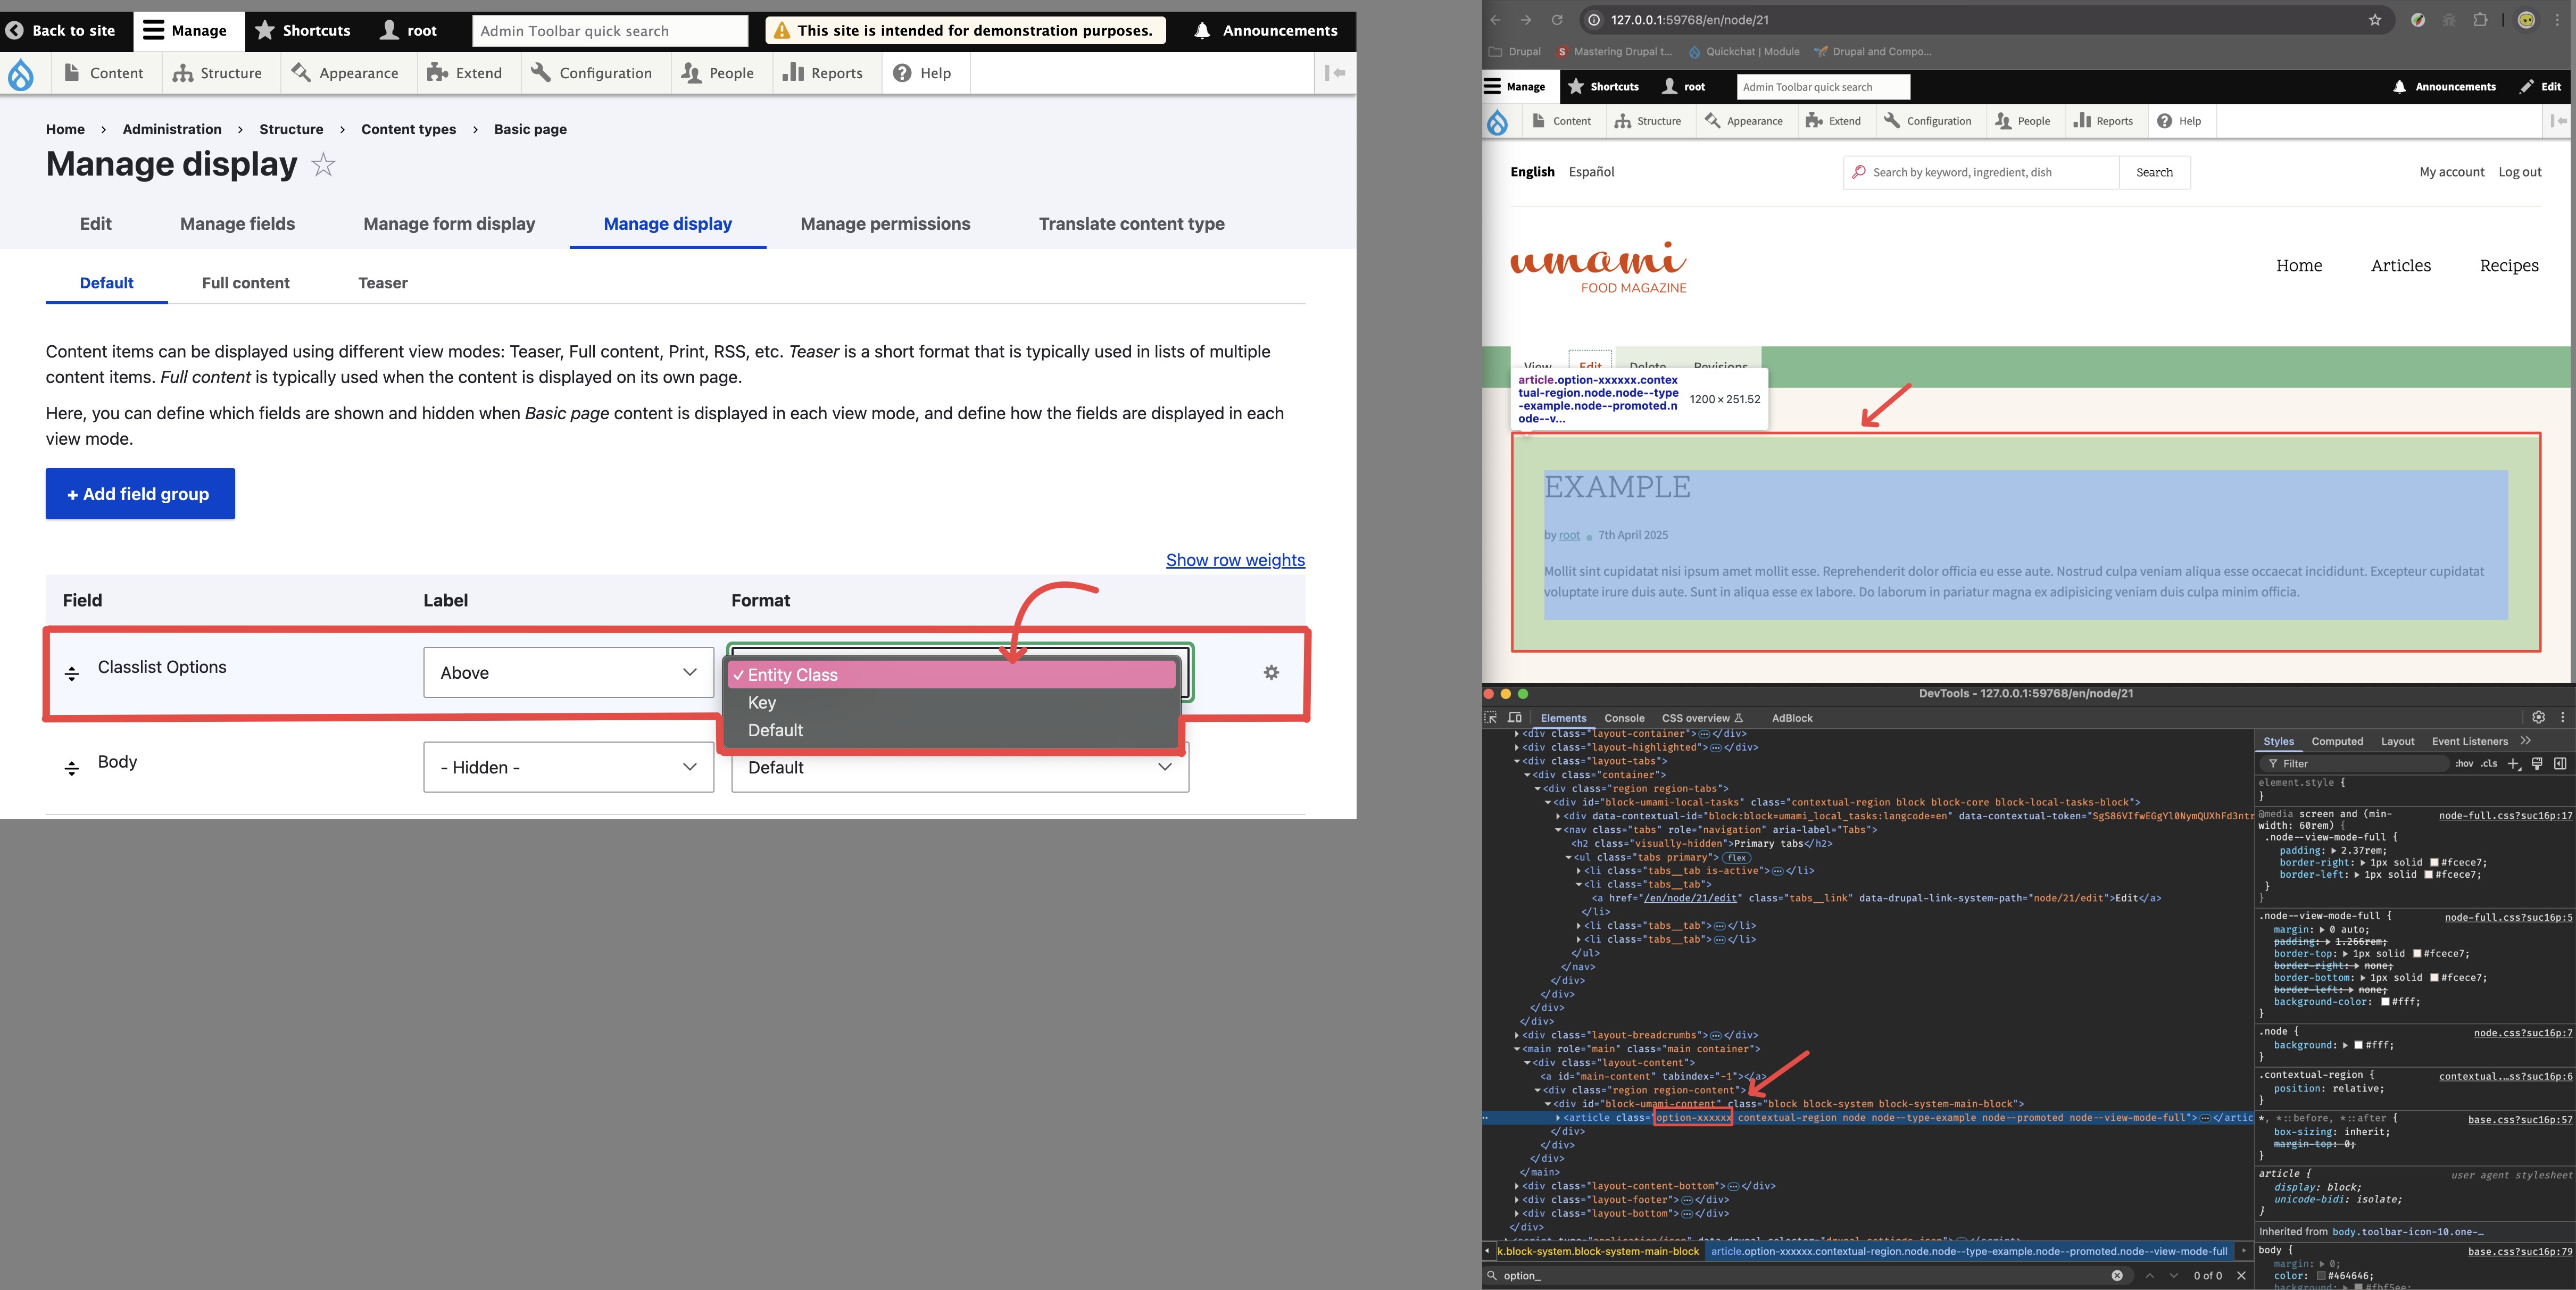This screenshot has height=1290, width=2576.
Task: Open DevTools settings gear
Action: point(2538,718)
